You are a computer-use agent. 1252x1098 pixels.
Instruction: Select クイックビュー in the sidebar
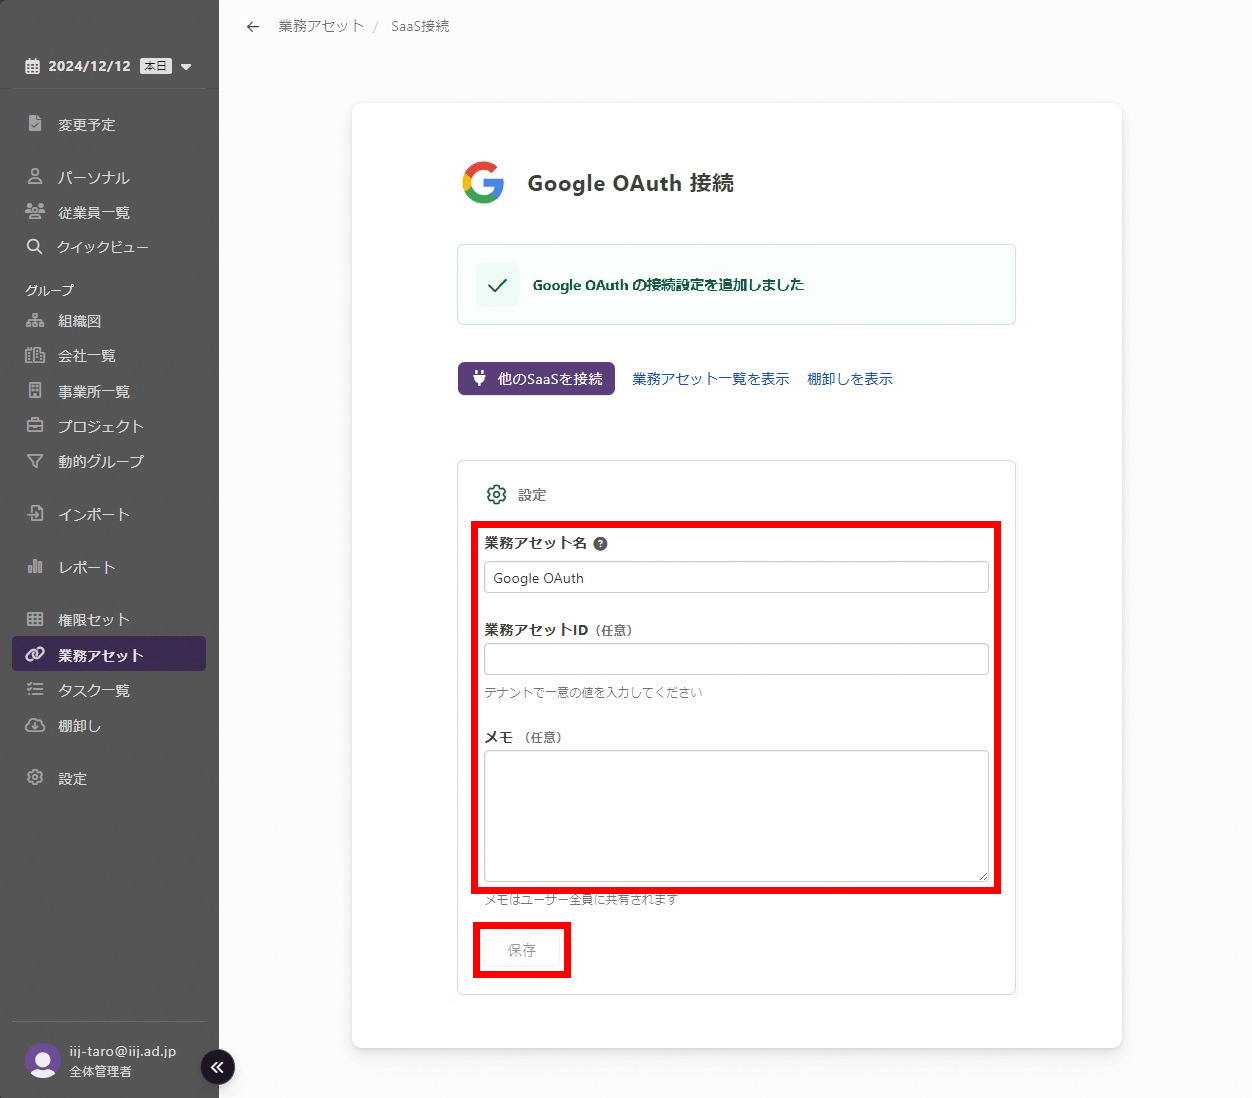click(x=102, y=247)
